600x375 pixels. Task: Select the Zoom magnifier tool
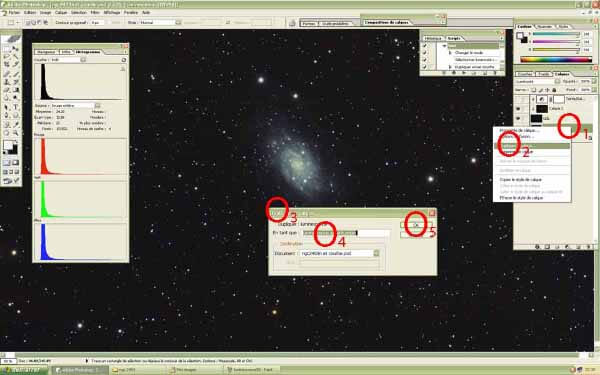16,133
